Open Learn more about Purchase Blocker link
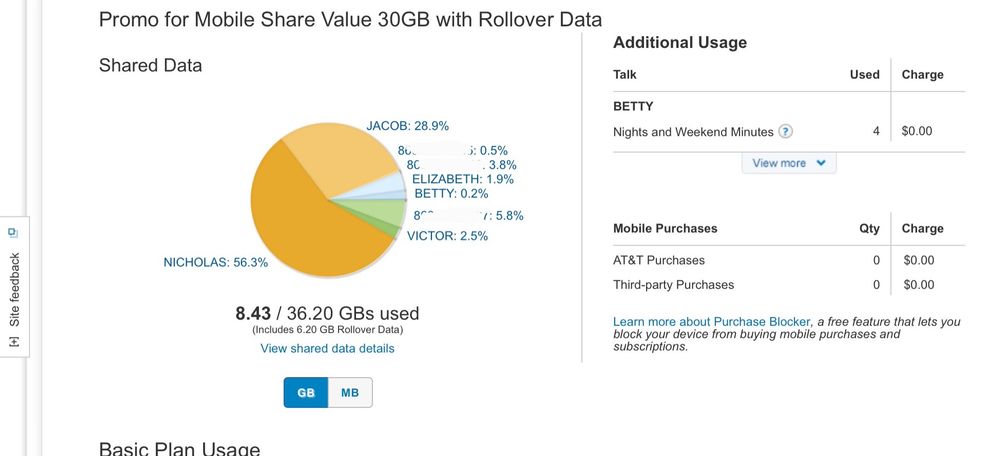Viewport: 999px width, 456px height. click(x=712, y=322)
